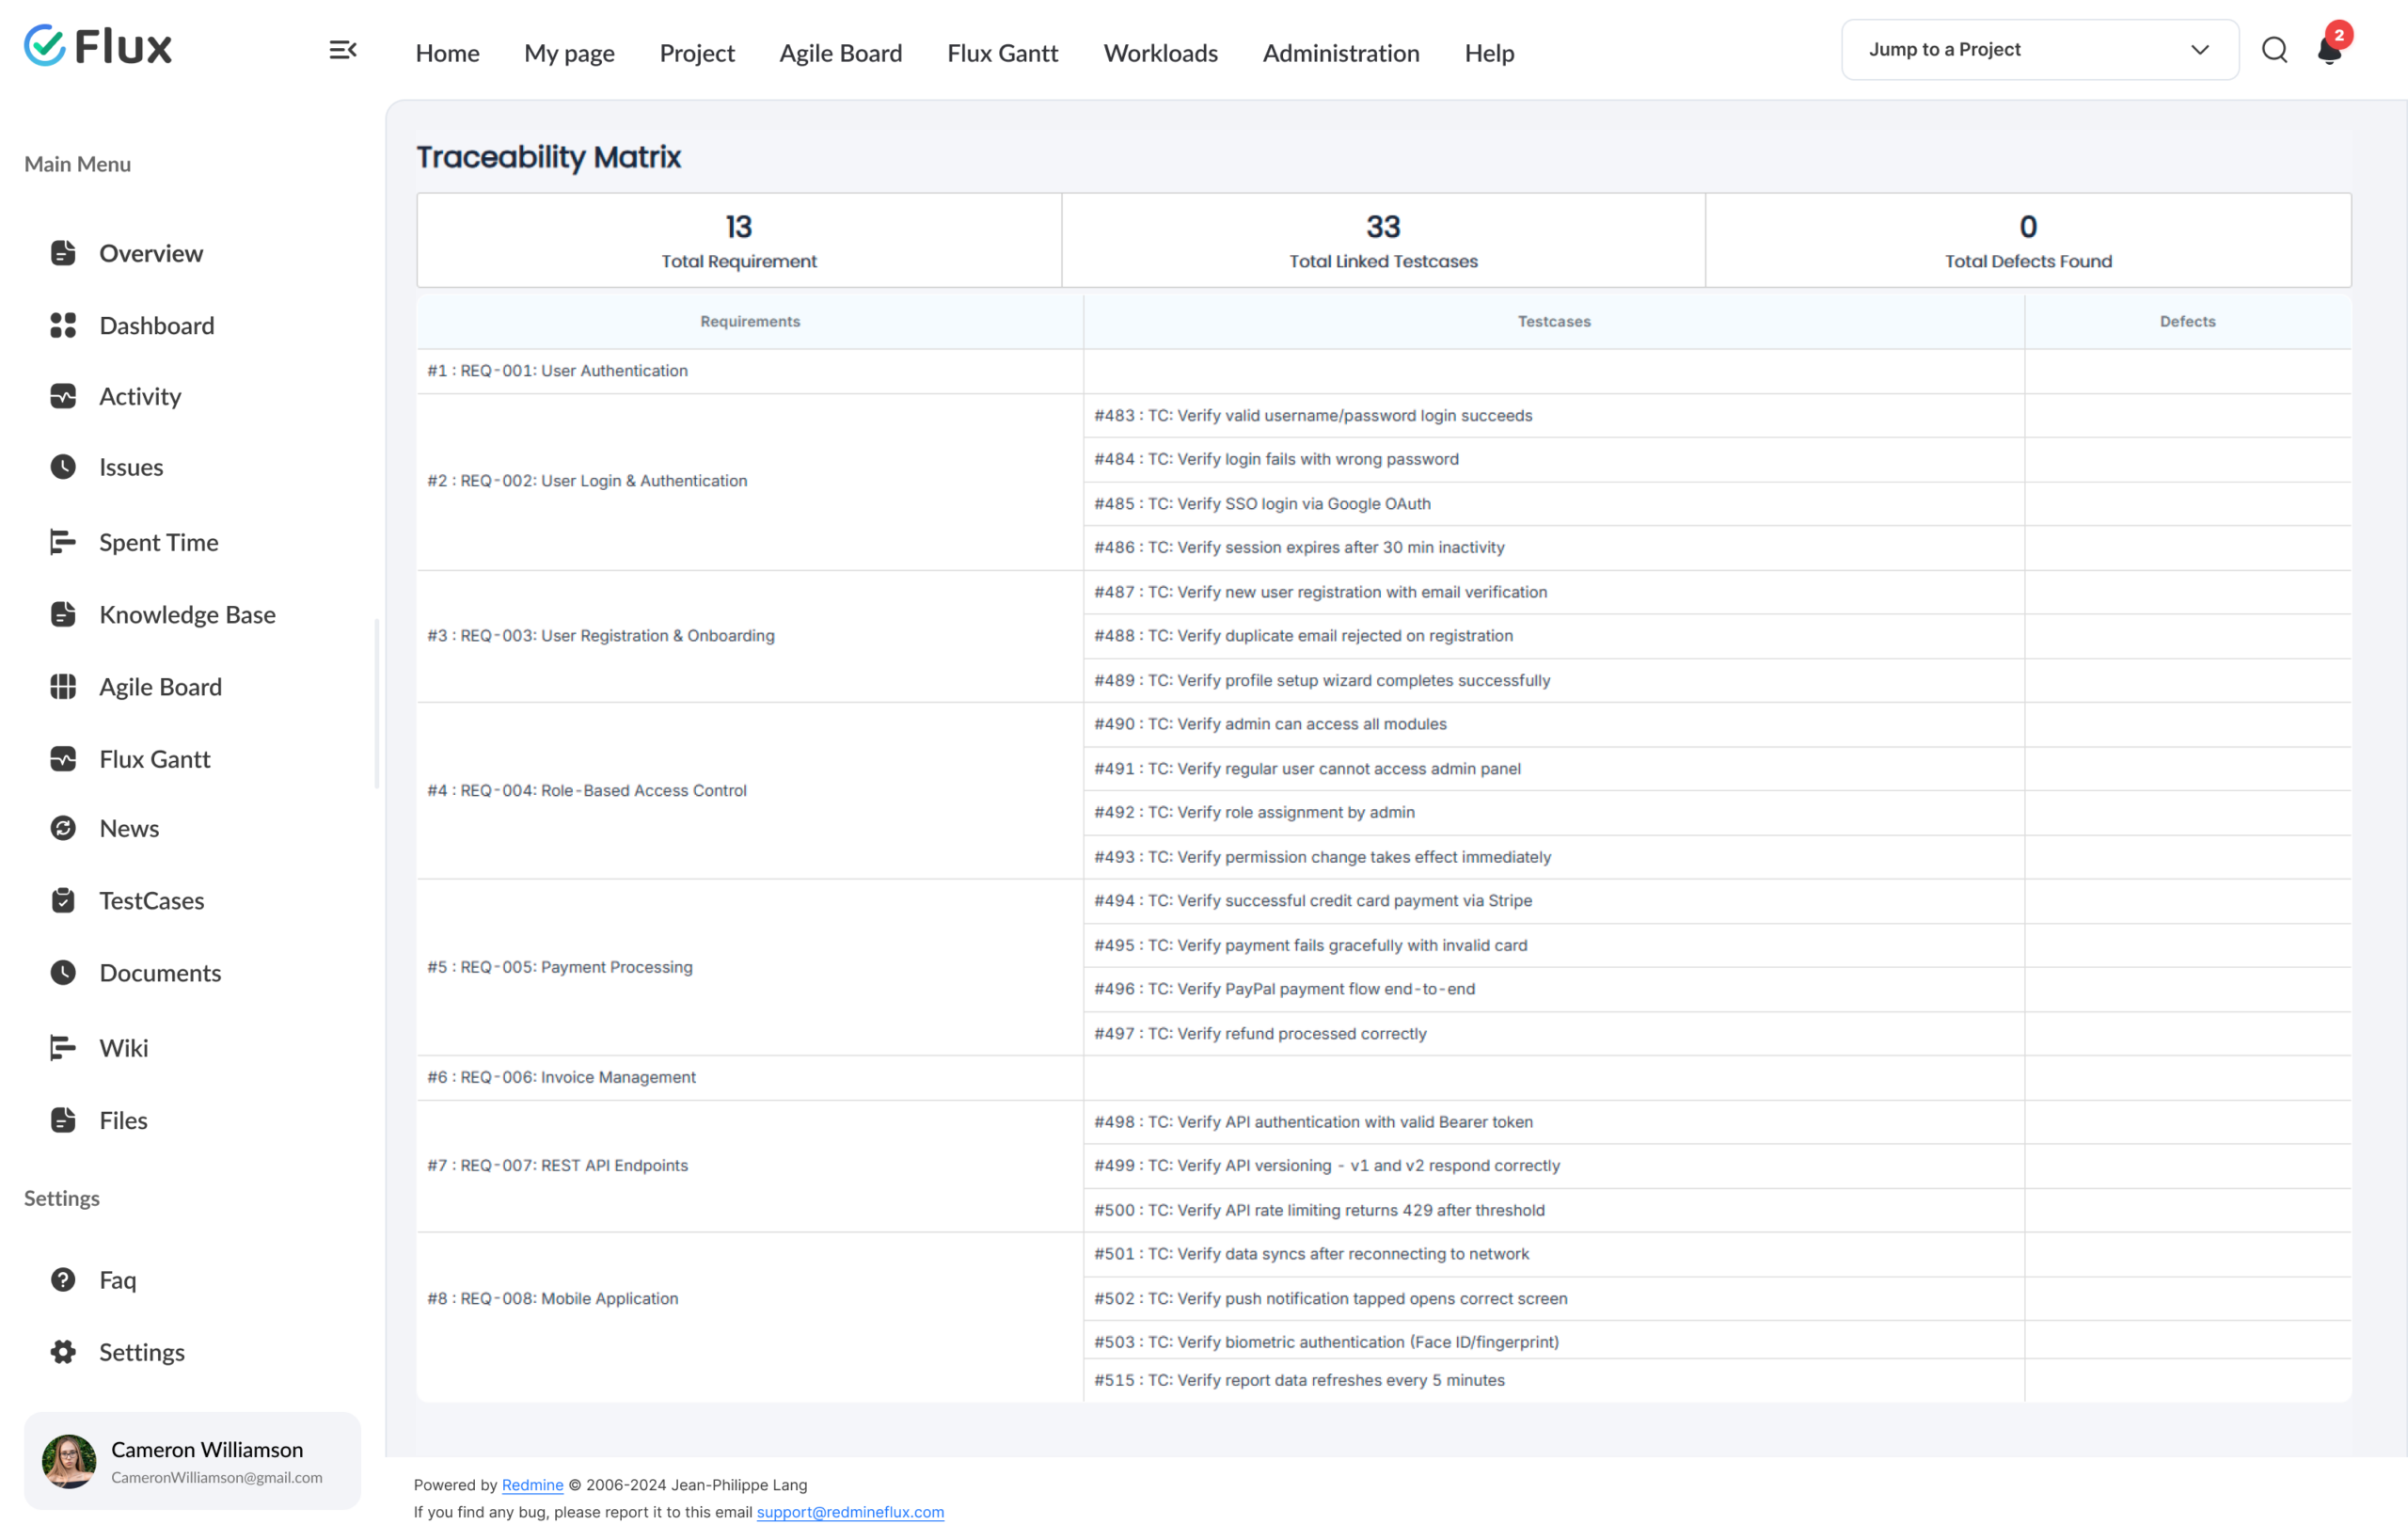Go to Agile Board in the top navigation

[x=840, y=52]
